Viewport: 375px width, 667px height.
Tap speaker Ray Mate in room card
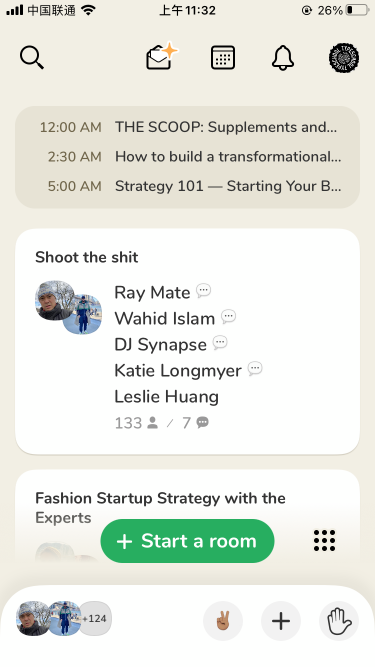coord(152,293)
